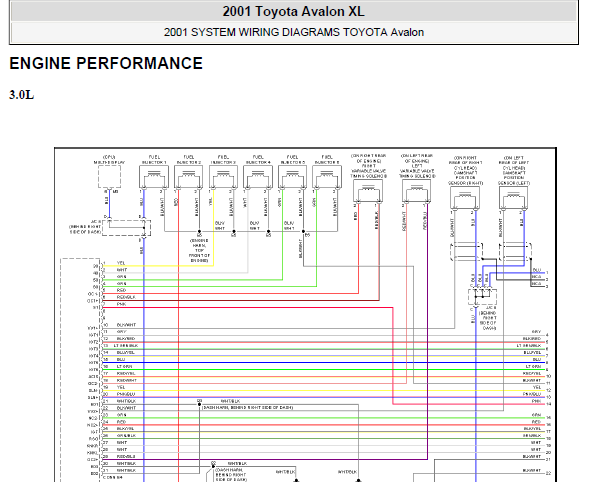Select pin 15 BLU wire label

point(121,359)
